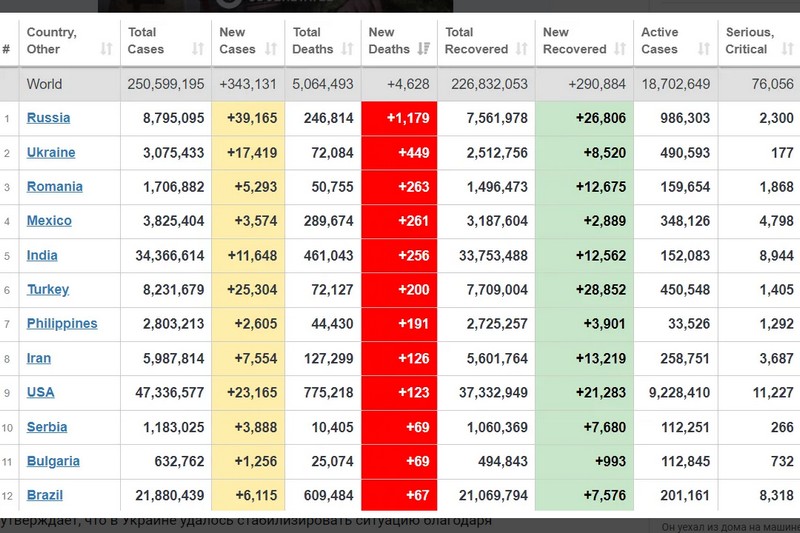
Task: Click the New Recovered column header
Action: pyautogui.click(x=584, y=43)
